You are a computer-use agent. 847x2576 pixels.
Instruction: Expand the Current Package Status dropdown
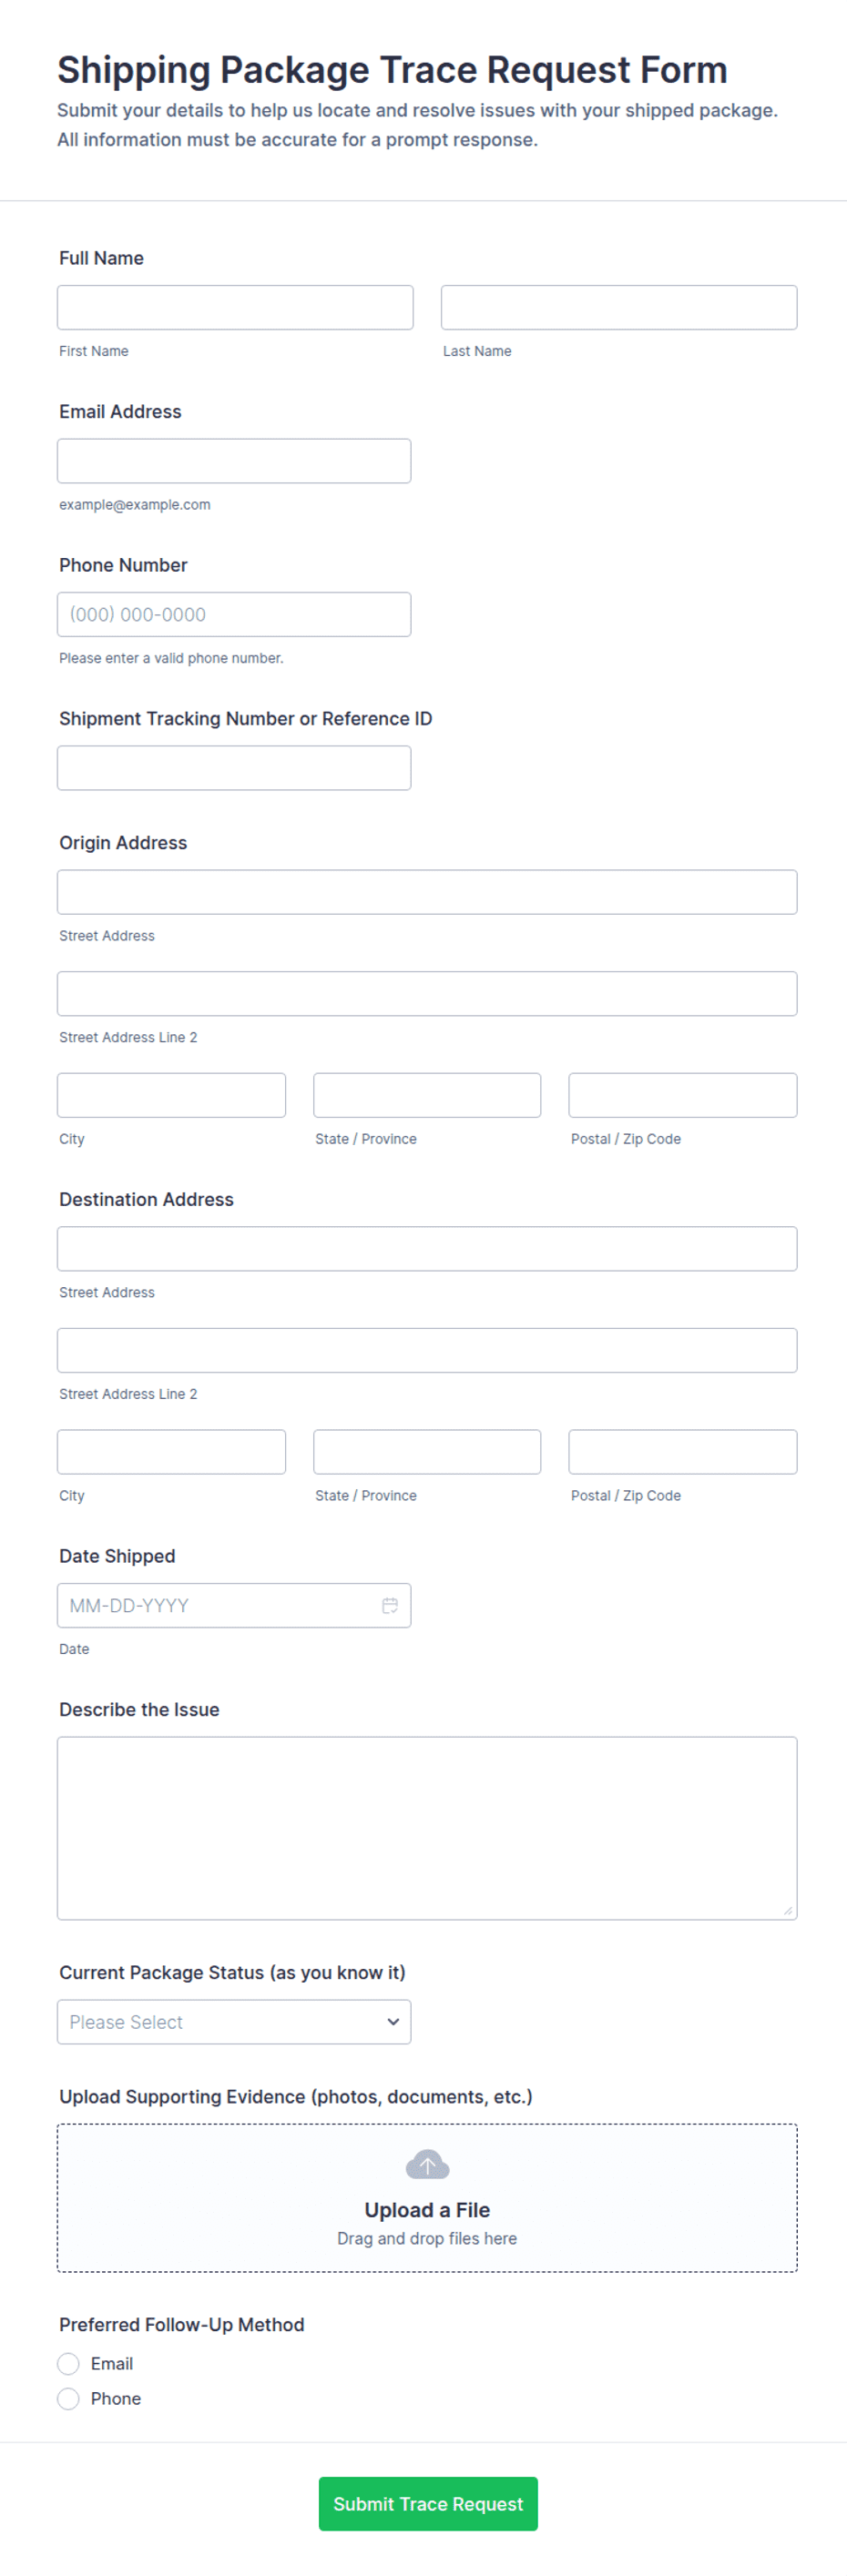click(x=234, y=2021)
